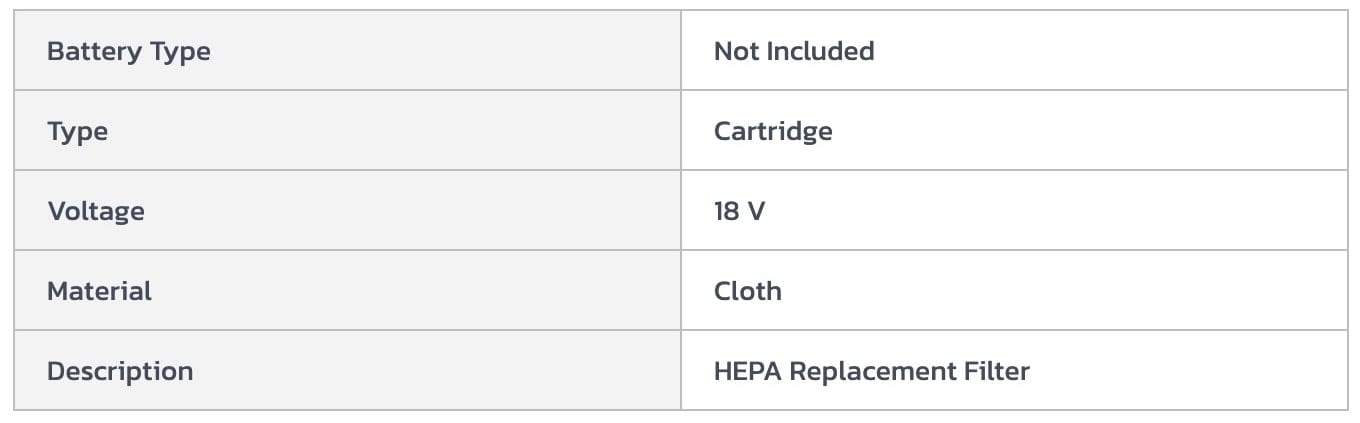Click the V unit after 18
This screenshot has height=423, width=1360.
pos(756,211)
